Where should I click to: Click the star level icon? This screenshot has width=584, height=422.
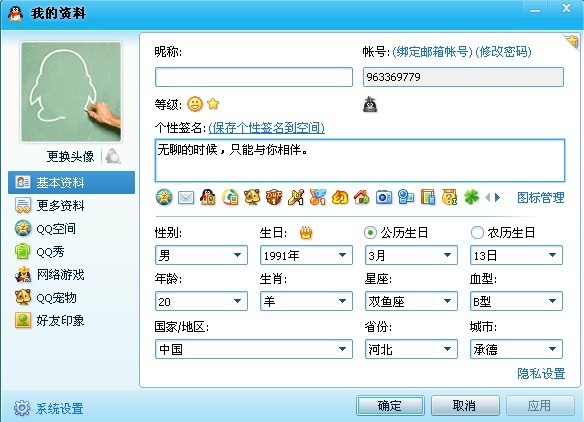(x=213, y=104)
